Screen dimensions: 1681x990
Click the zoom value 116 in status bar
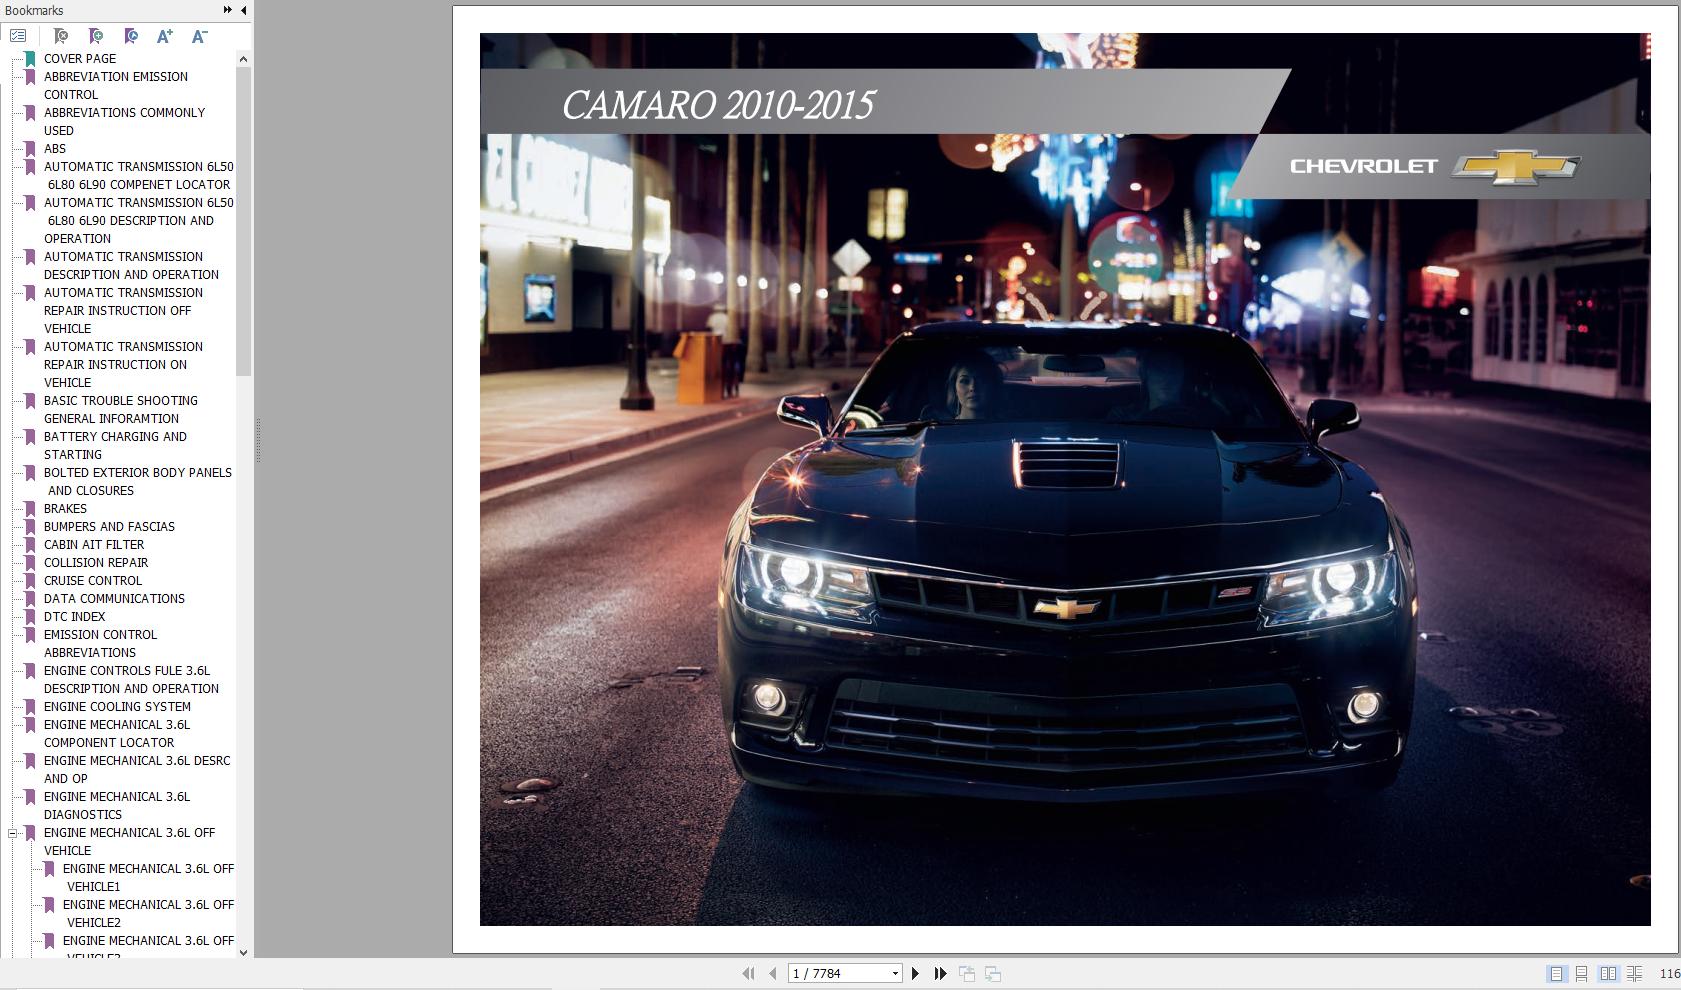1669,974
